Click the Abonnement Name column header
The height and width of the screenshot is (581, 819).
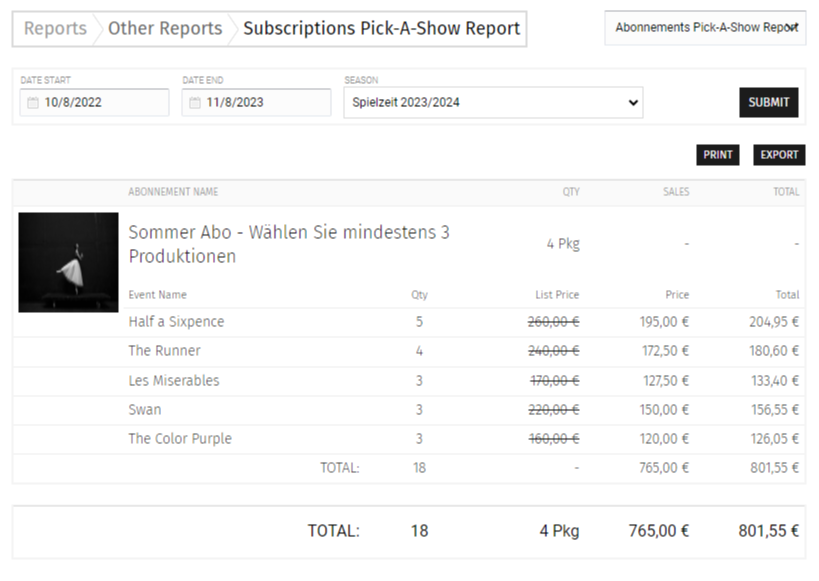pyautogui.click(x=172, y=192)
